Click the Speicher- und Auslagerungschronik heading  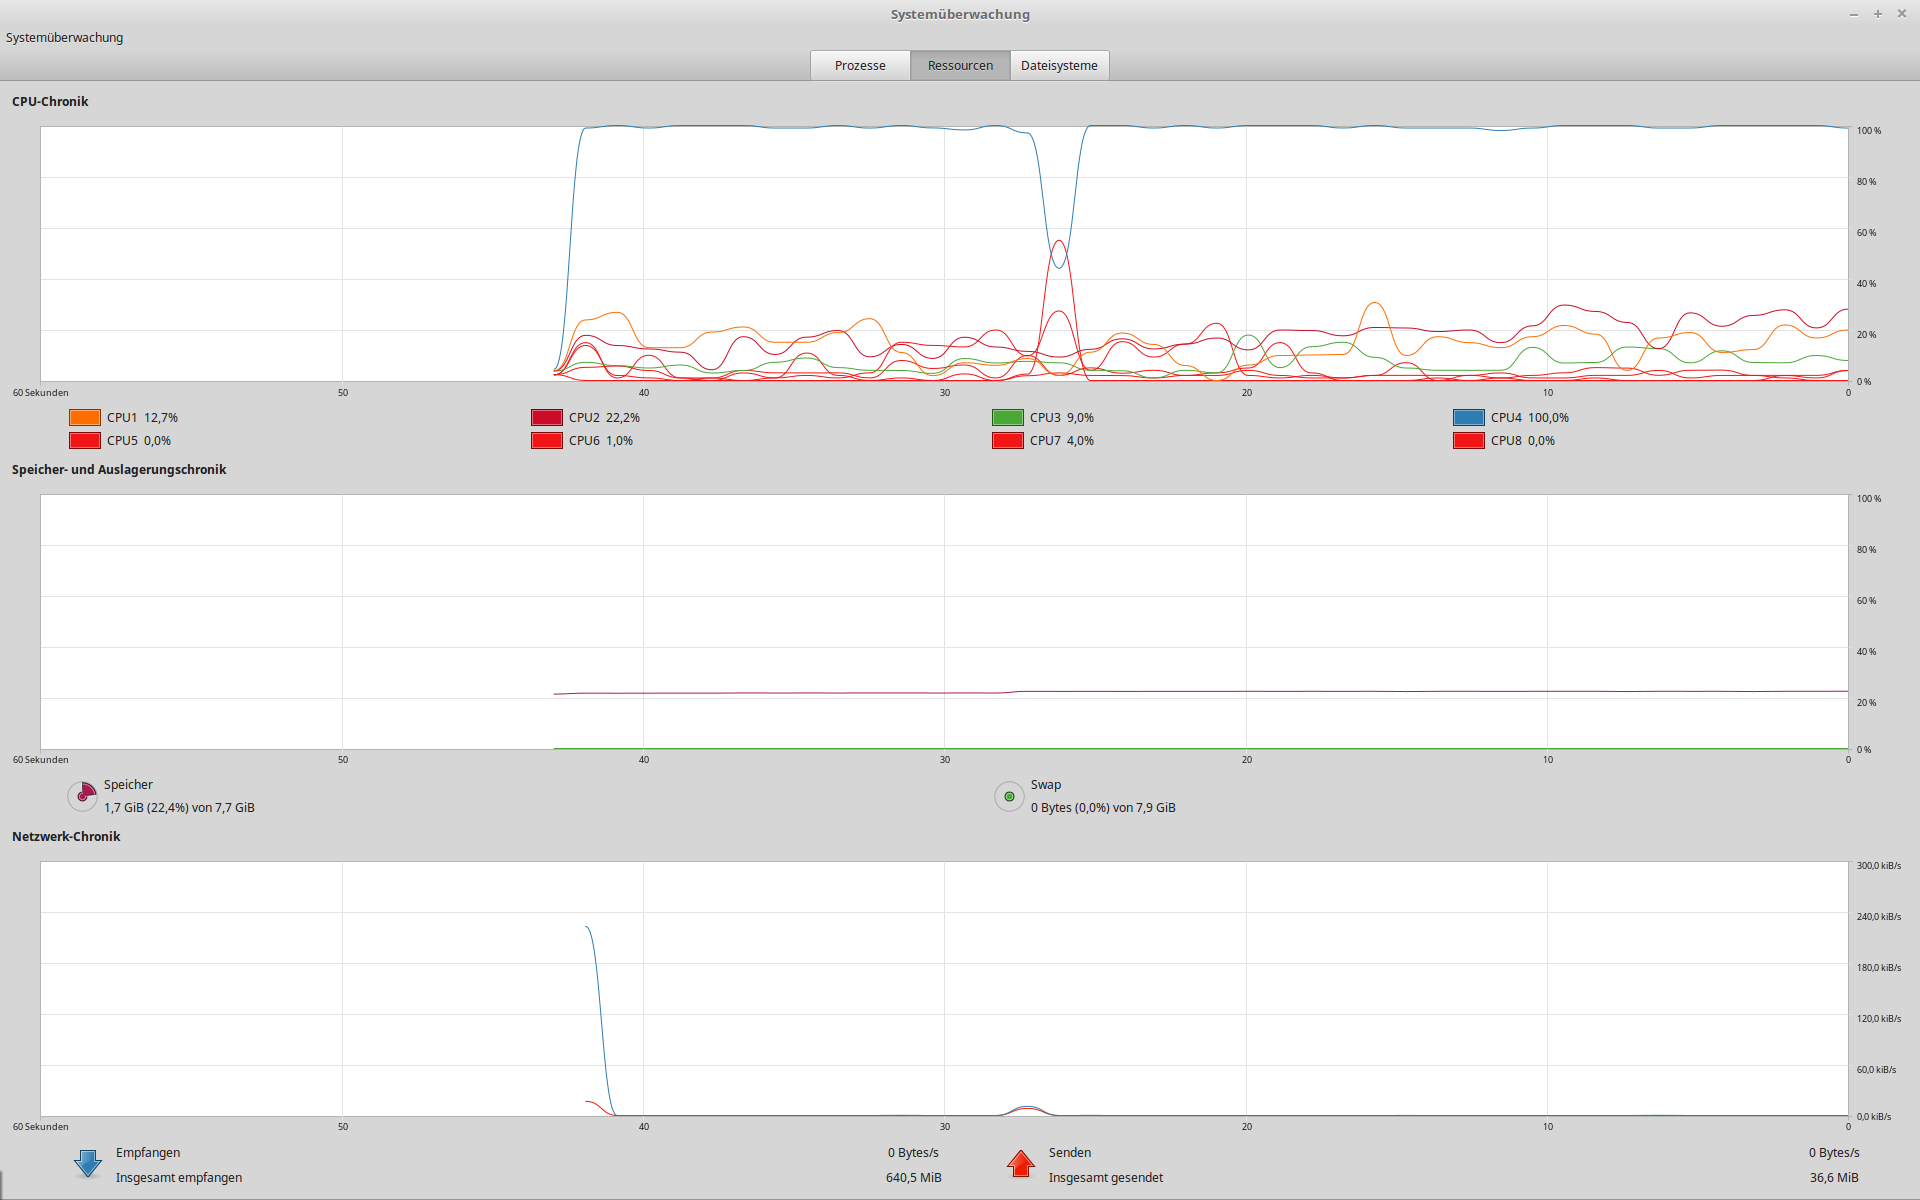pyautogui.click(x=119, y=470)
